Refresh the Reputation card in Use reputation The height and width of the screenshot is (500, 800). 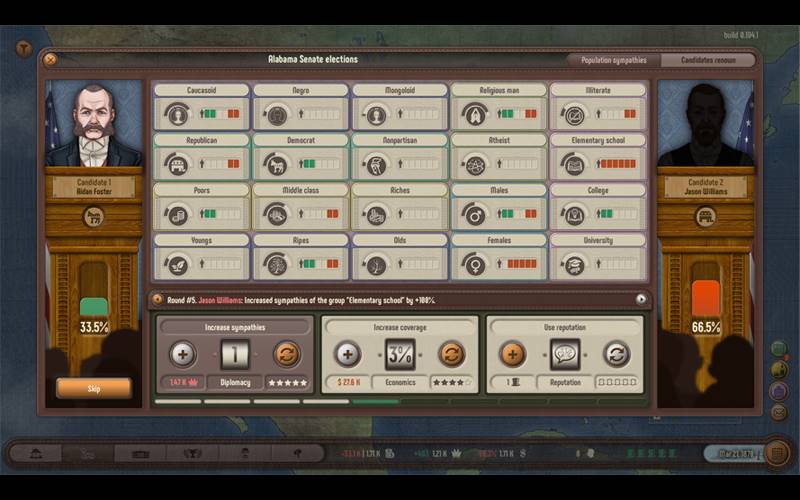tap(617, 354)
